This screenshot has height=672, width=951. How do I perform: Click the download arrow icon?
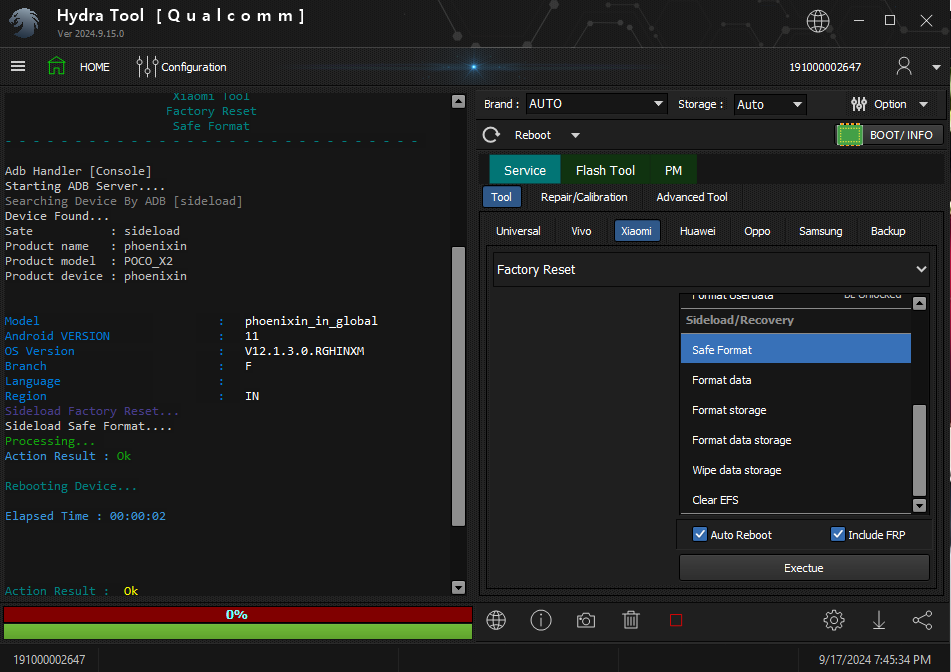(879, 620)
